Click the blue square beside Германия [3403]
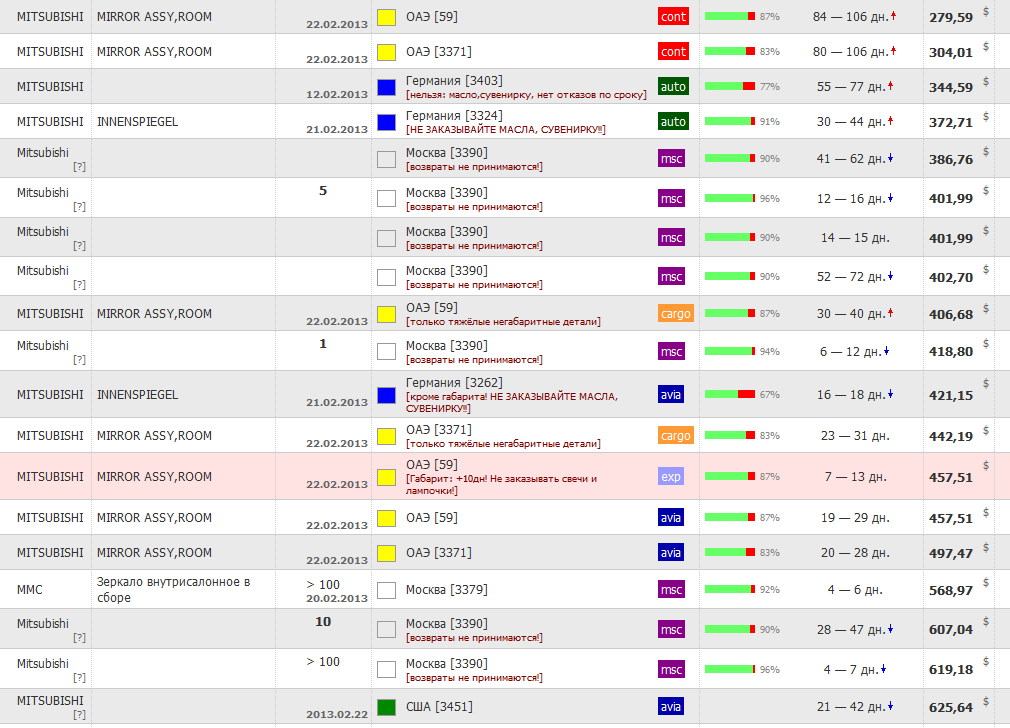This screenshot has height=728, width=1010. 386,87
